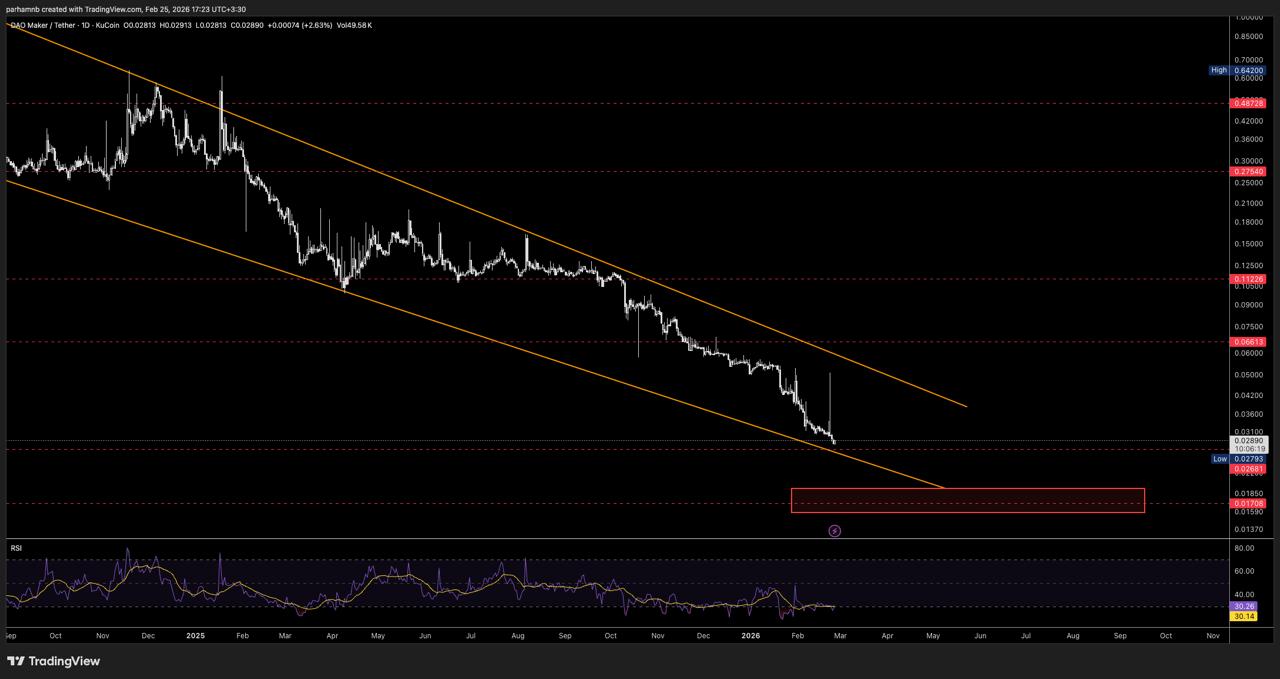Screen dimensions: 1280x679
Task: Click the 0.27540 red price tag
Action: (x=1249, y=172)
